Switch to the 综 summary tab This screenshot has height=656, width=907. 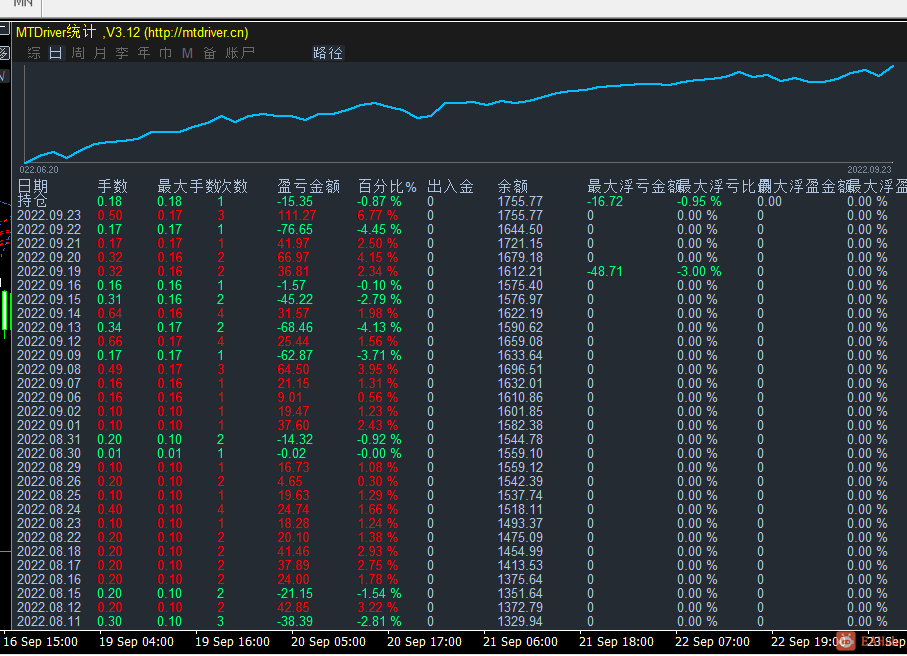pyautogui.click(x=34, y=53)
